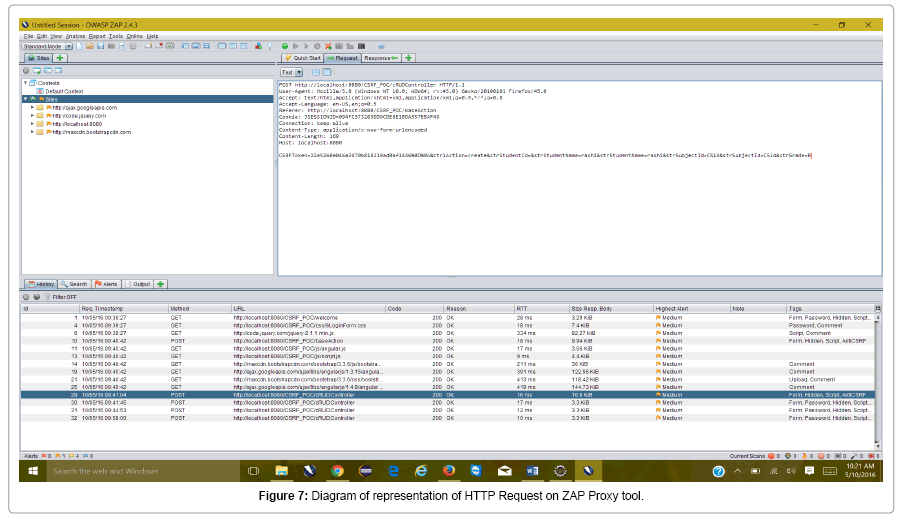Sort history by Req. Timestamp column header

pyautogui.click(x=124, y=308)
